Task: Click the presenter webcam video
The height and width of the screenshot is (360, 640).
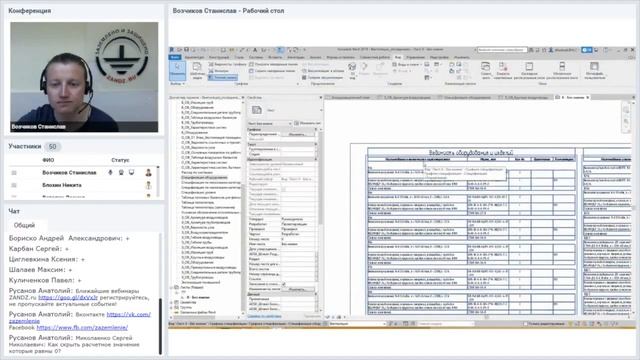Action: pos(84,77)
